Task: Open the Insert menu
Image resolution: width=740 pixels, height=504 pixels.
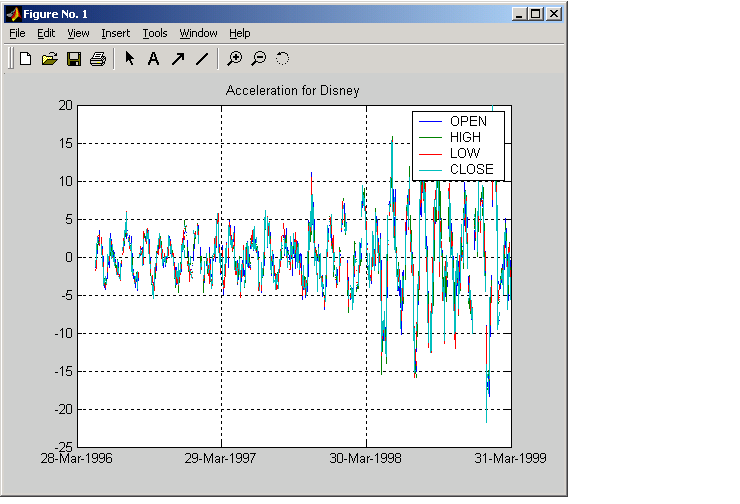Action: tap(116, 34)
